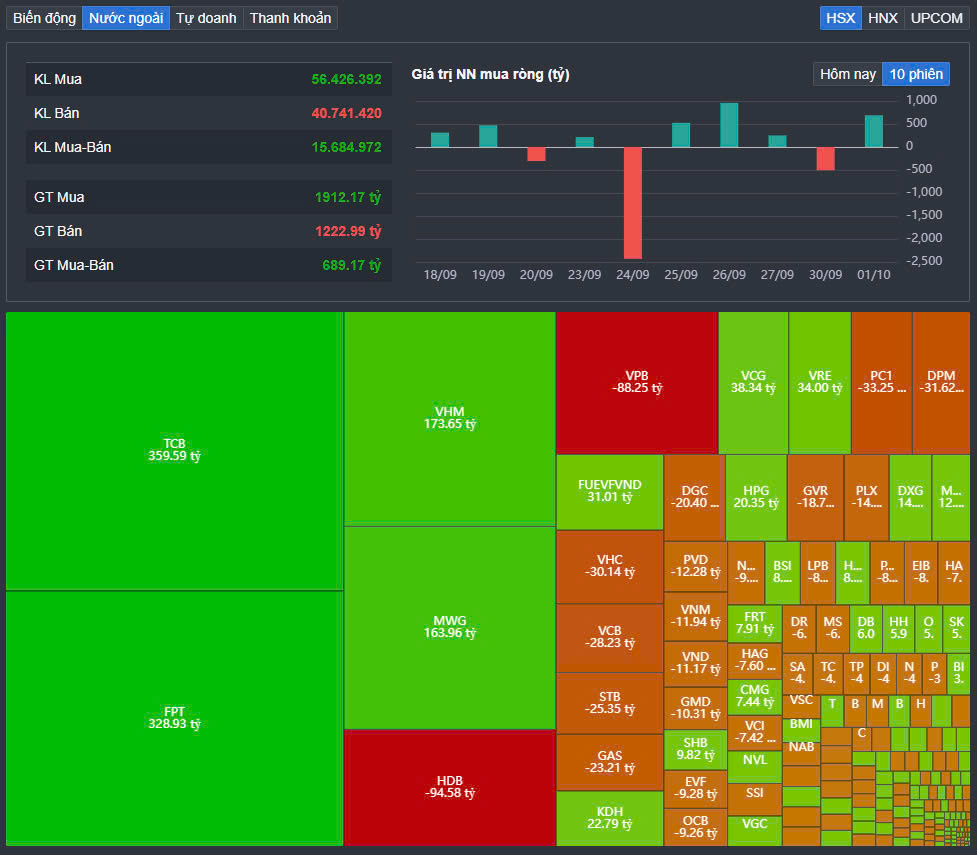Click the DXG treemap tile

tap(910, 497)
